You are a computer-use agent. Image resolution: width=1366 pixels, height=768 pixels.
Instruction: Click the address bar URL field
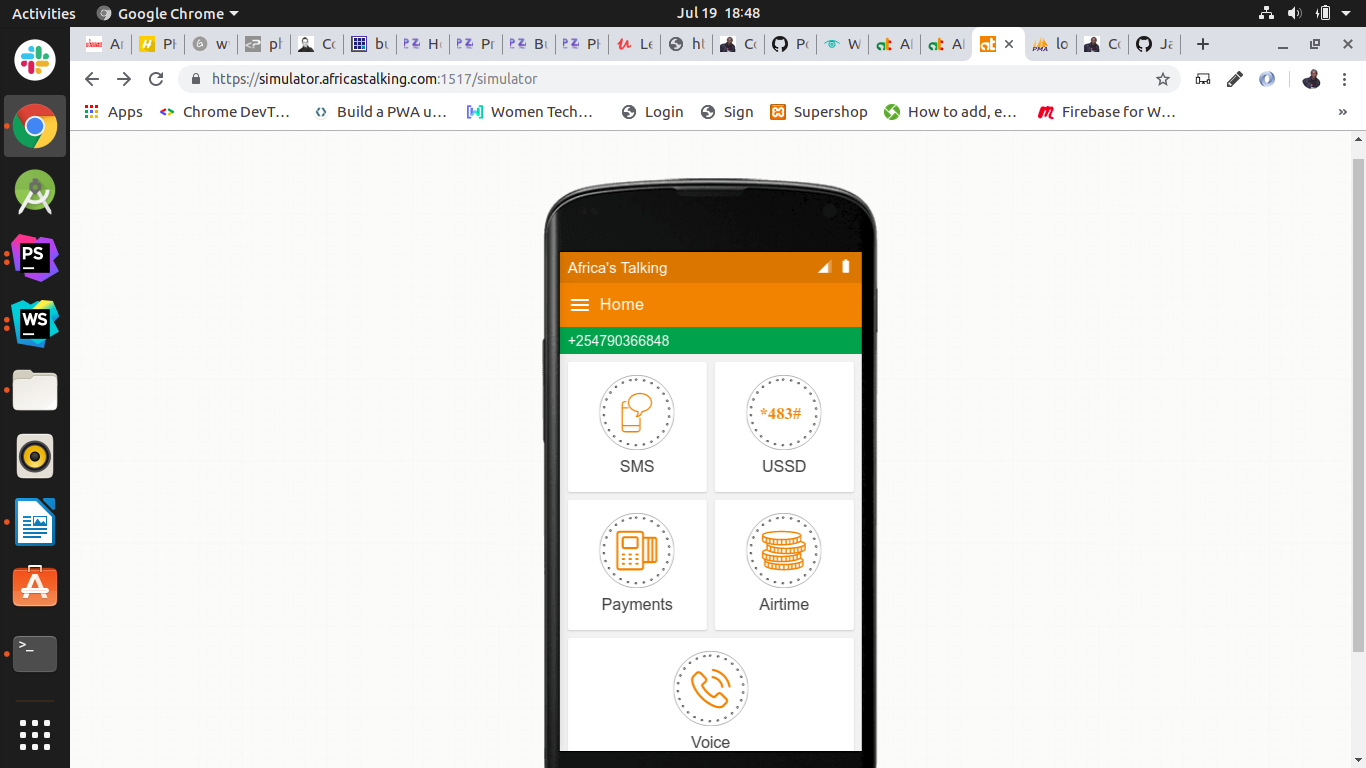pos(650,79)
